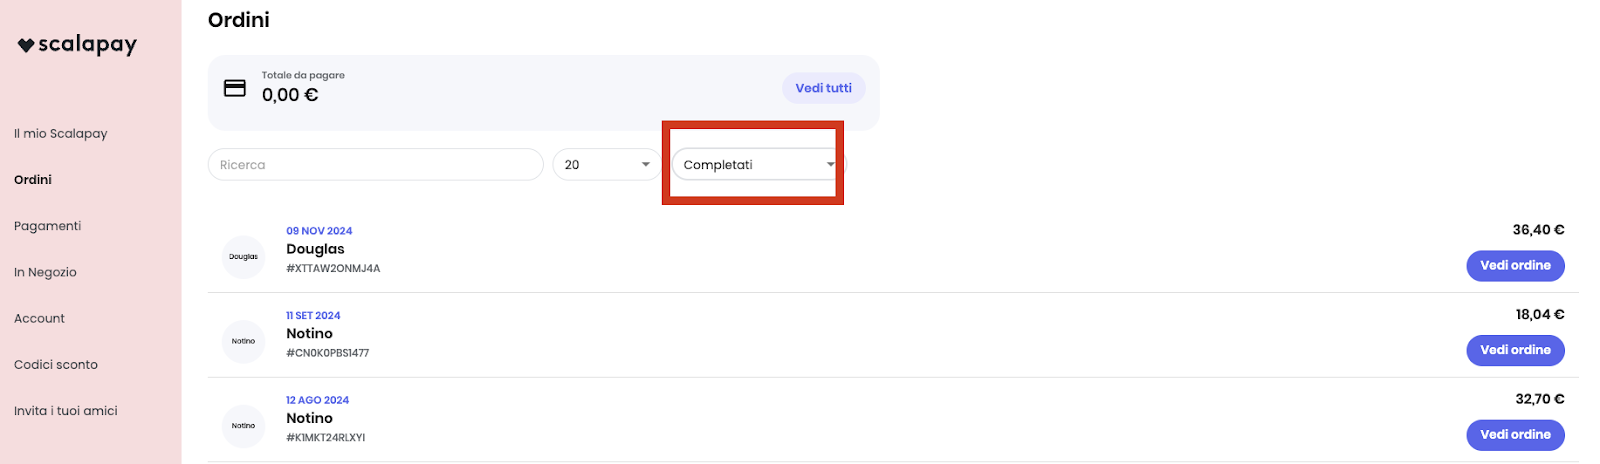
Task: Open the Douglas merchant logo
Action: [x=243, y=257]
